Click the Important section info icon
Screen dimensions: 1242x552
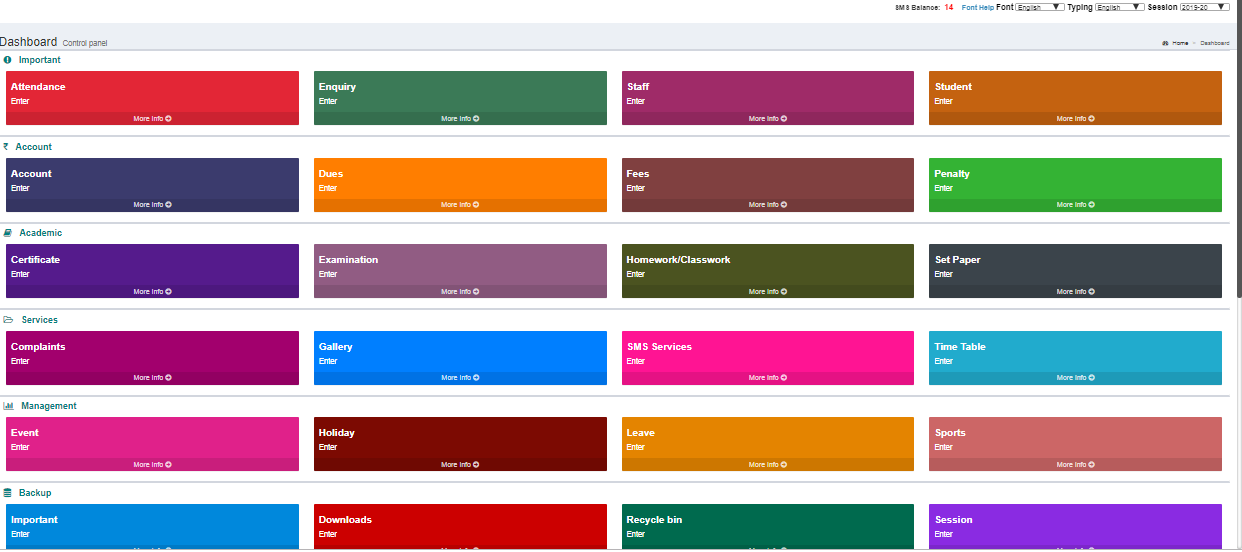(x=8, y=60)
